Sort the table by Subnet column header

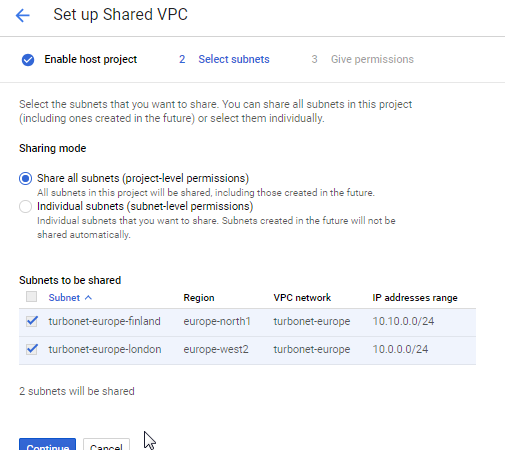64,298
